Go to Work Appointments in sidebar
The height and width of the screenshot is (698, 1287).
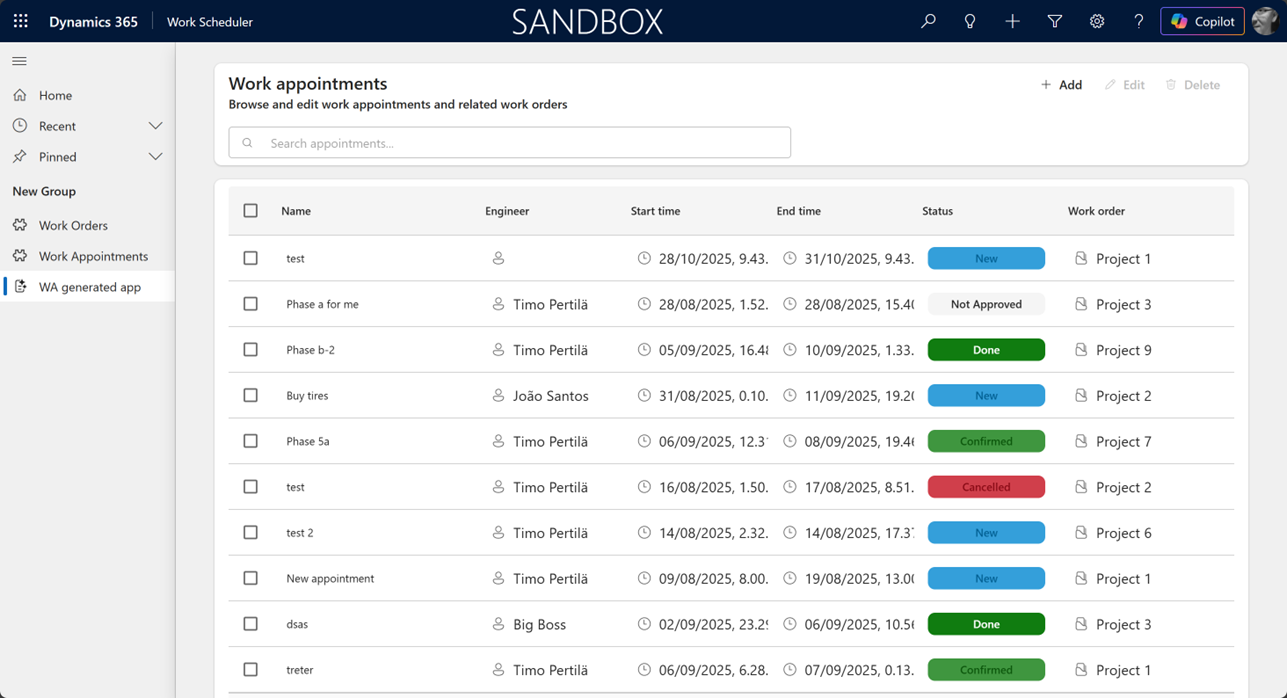[x=93, y=256]
